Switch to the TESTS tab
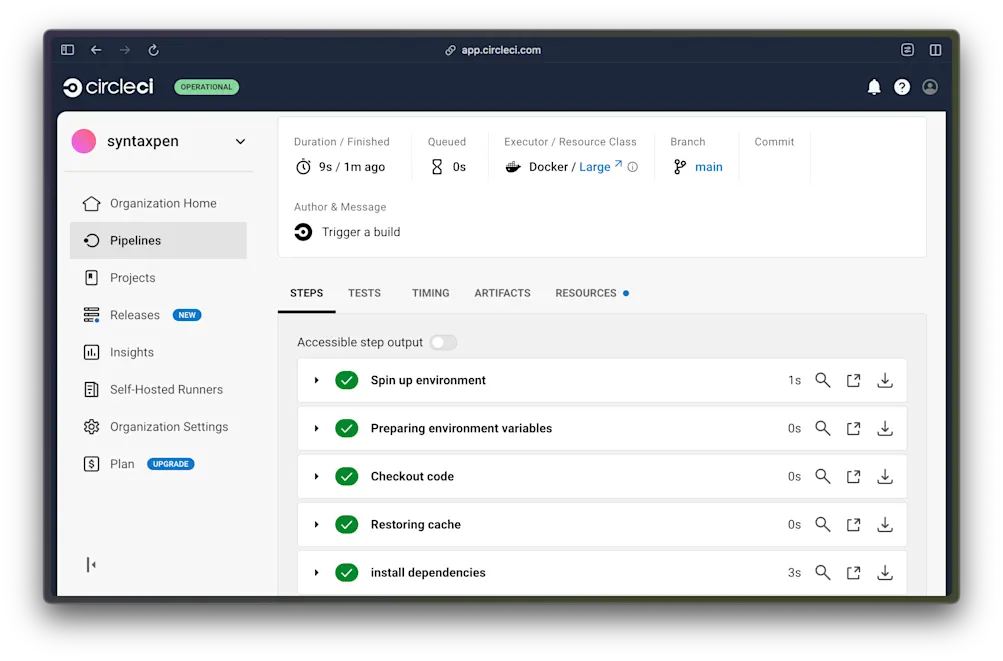 [364, 293]
